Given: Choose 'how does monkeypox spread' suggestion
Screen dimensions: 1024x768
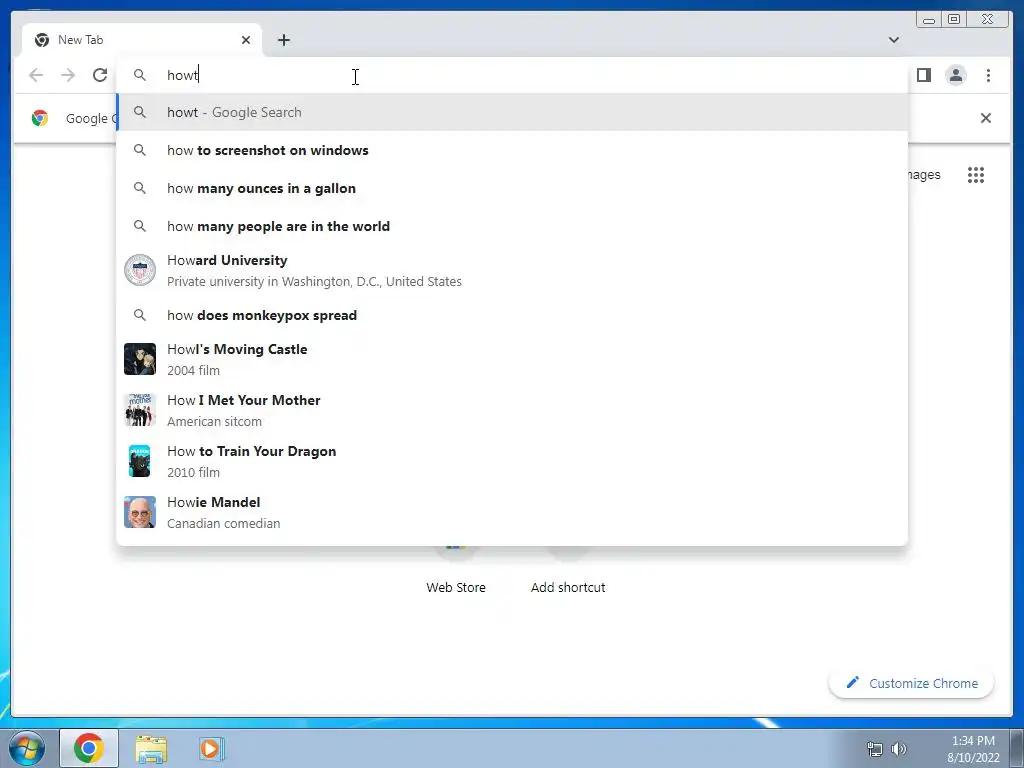Looking at the screenshot, I should [x=512, y=315].
